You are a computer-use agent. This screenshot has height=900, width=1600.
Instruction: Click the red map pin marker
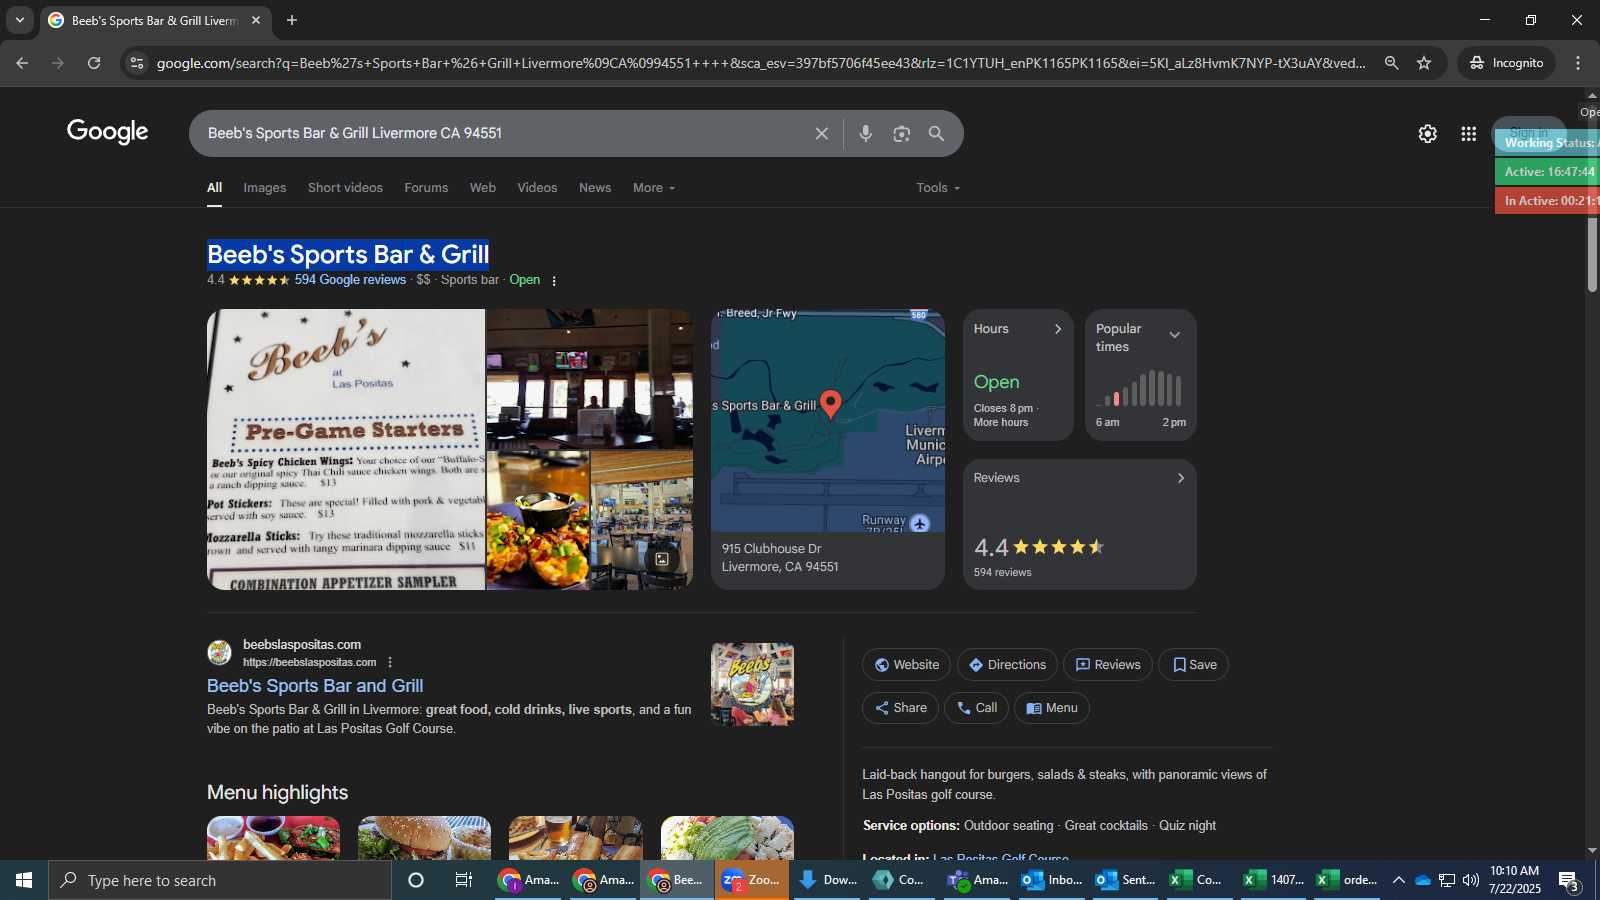click(831, 403)
